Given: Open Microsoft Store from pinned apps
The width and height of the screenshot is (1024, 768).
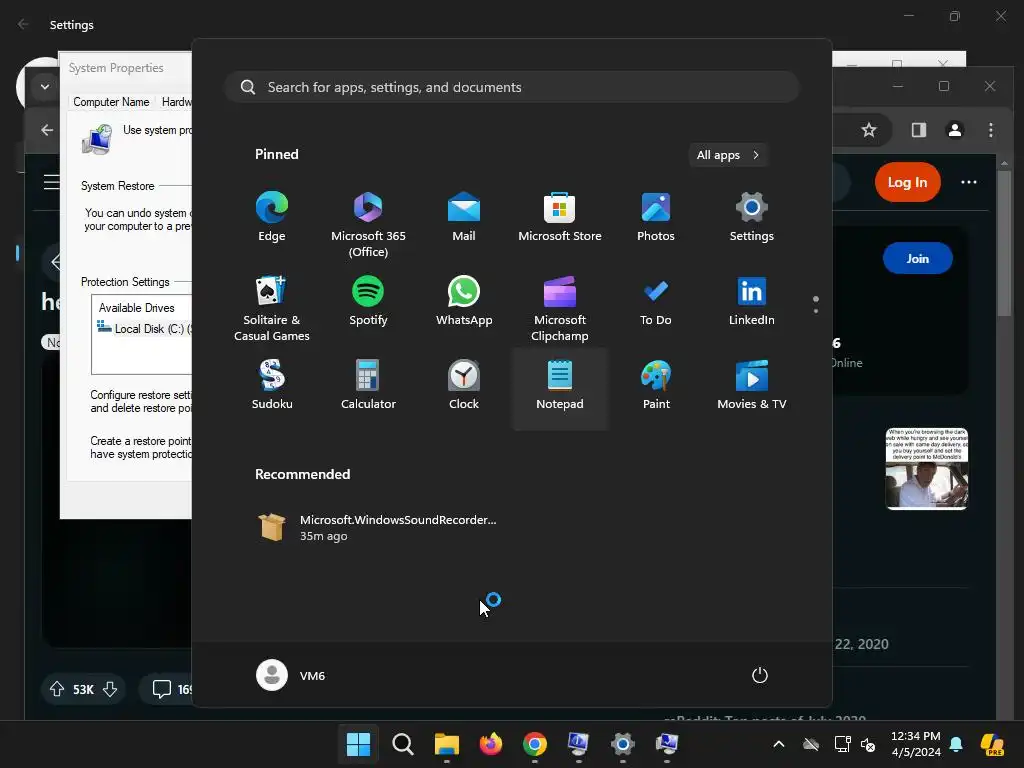Looking at the screenshot, I should pyautogui.click(x=560, y=217).
